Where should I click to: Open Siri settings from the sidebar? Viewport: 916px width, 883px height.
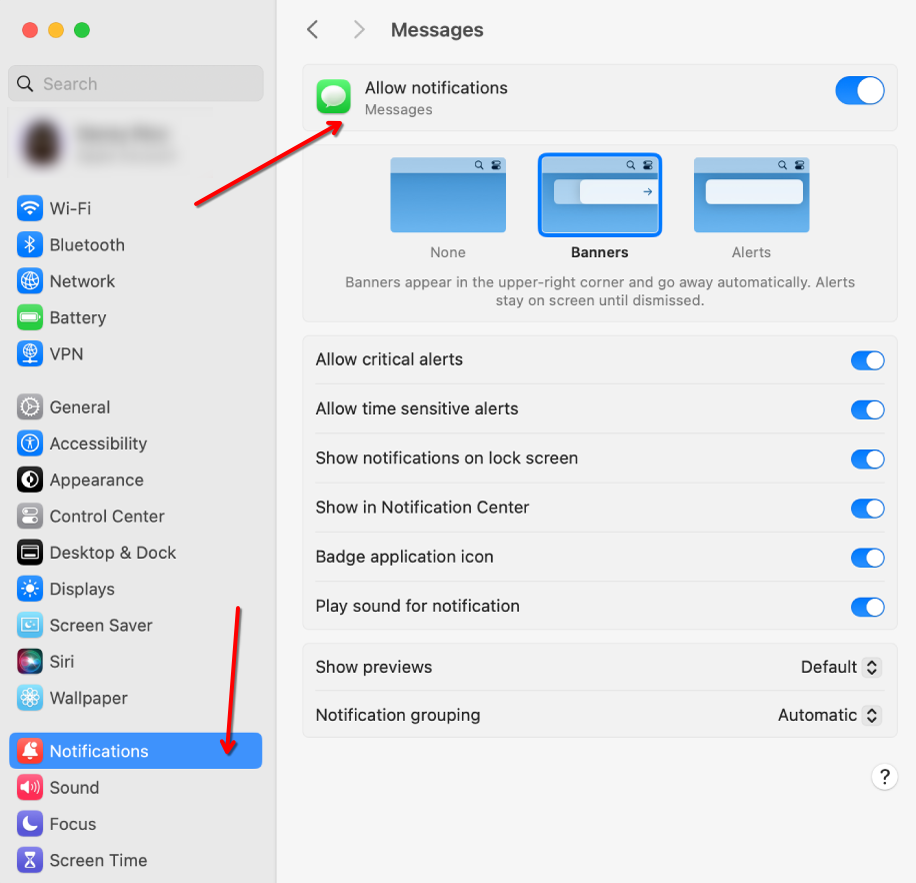click(63, 661)
